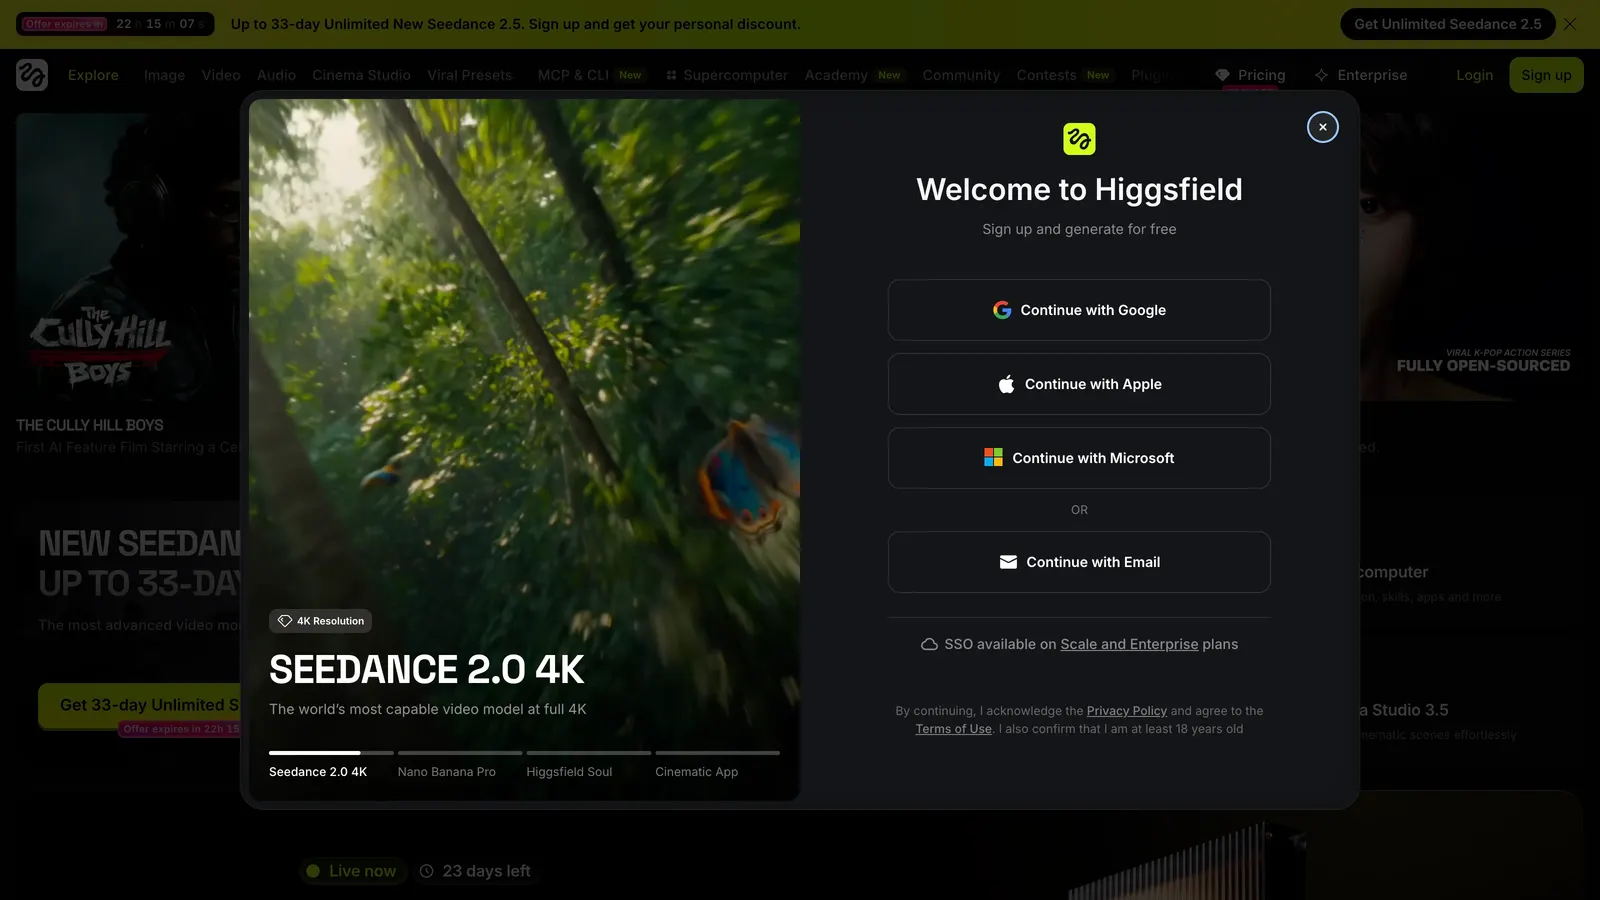Continue with Apple sign-in
1600x900 pixels.
(1079, 384)
